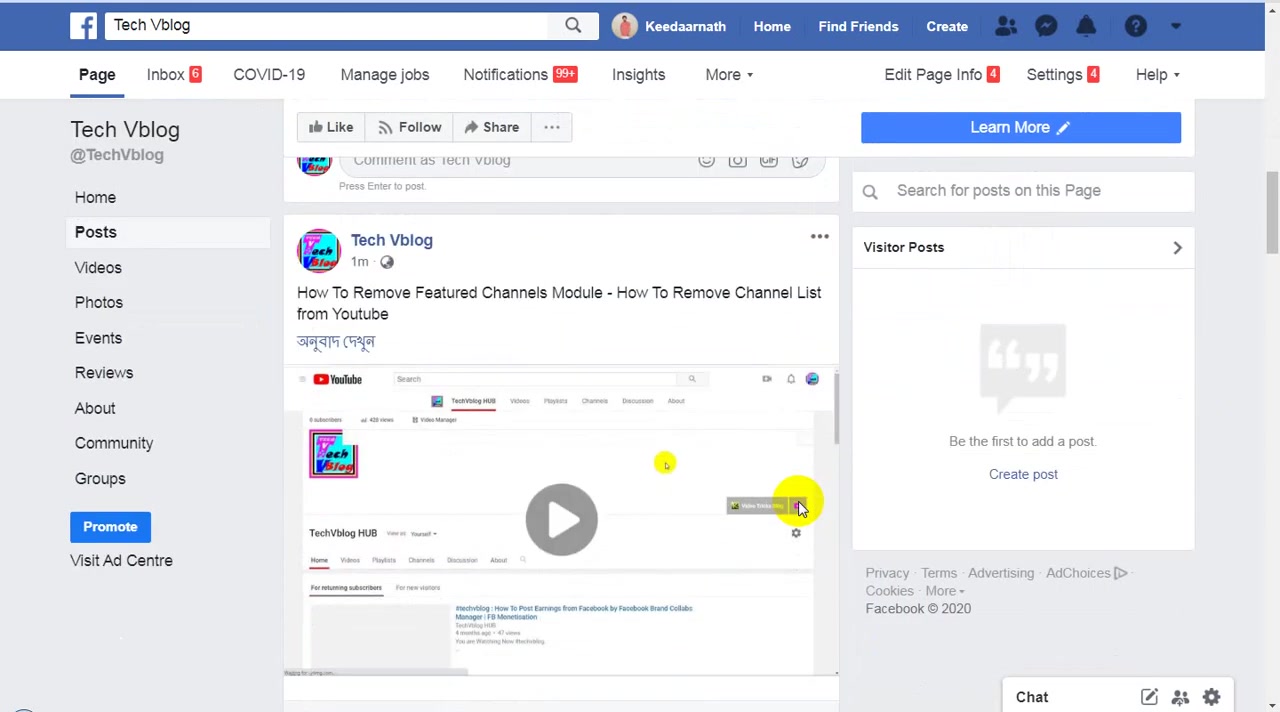This screenshot has width=1280, height=712.
Task: Click the search magnifier button
Action: pyautogui.click(x=573, y=25)
